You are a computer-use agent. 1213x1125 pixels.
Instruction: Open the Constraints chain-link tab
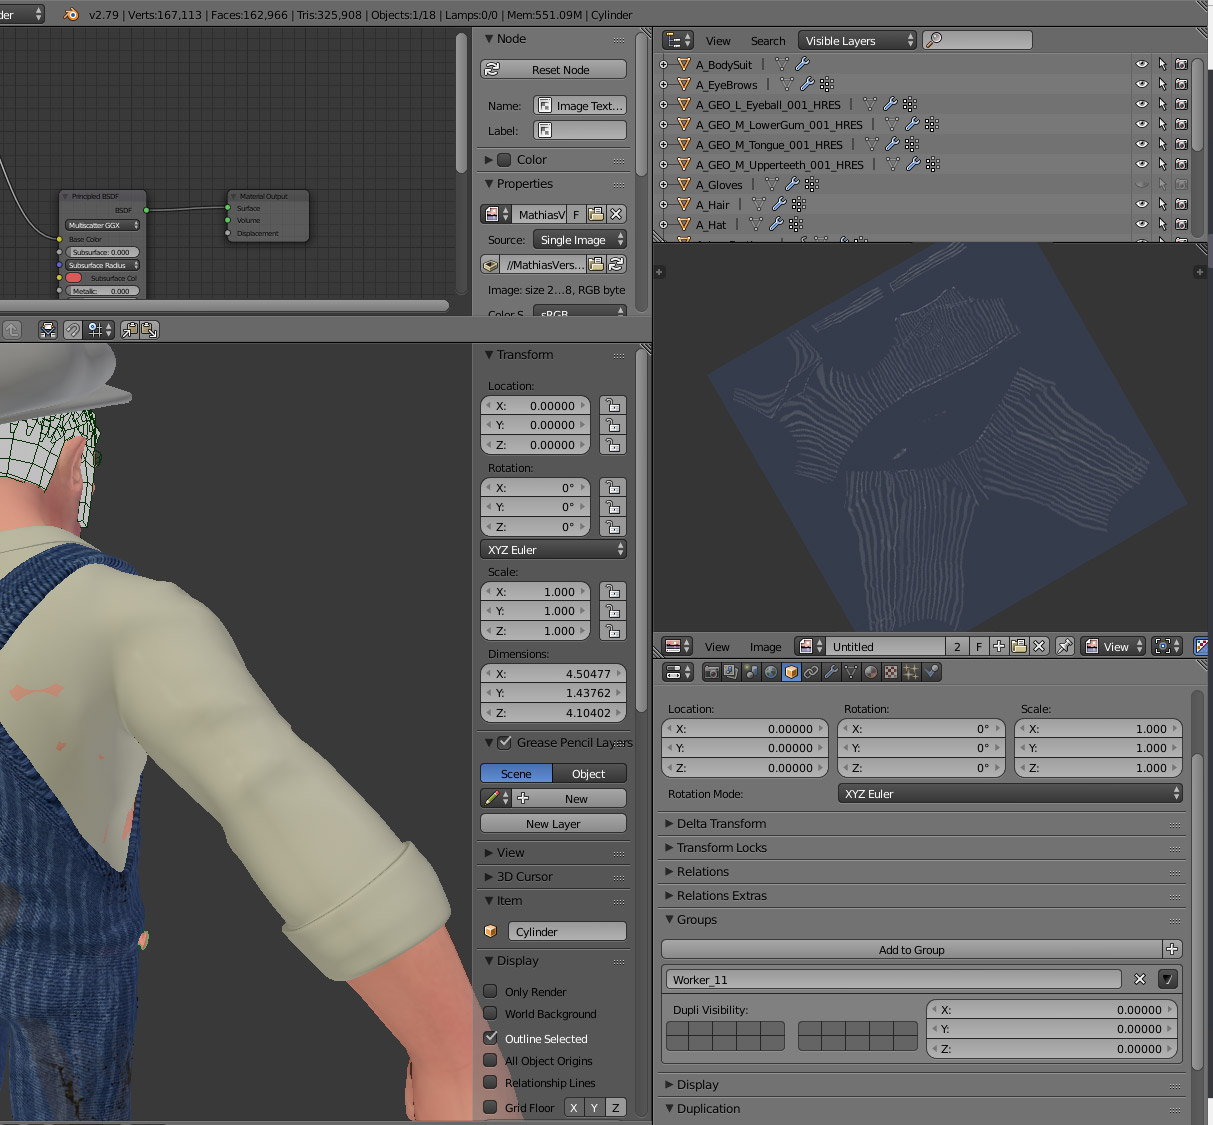pyautogui.click(x=811, y=672)
